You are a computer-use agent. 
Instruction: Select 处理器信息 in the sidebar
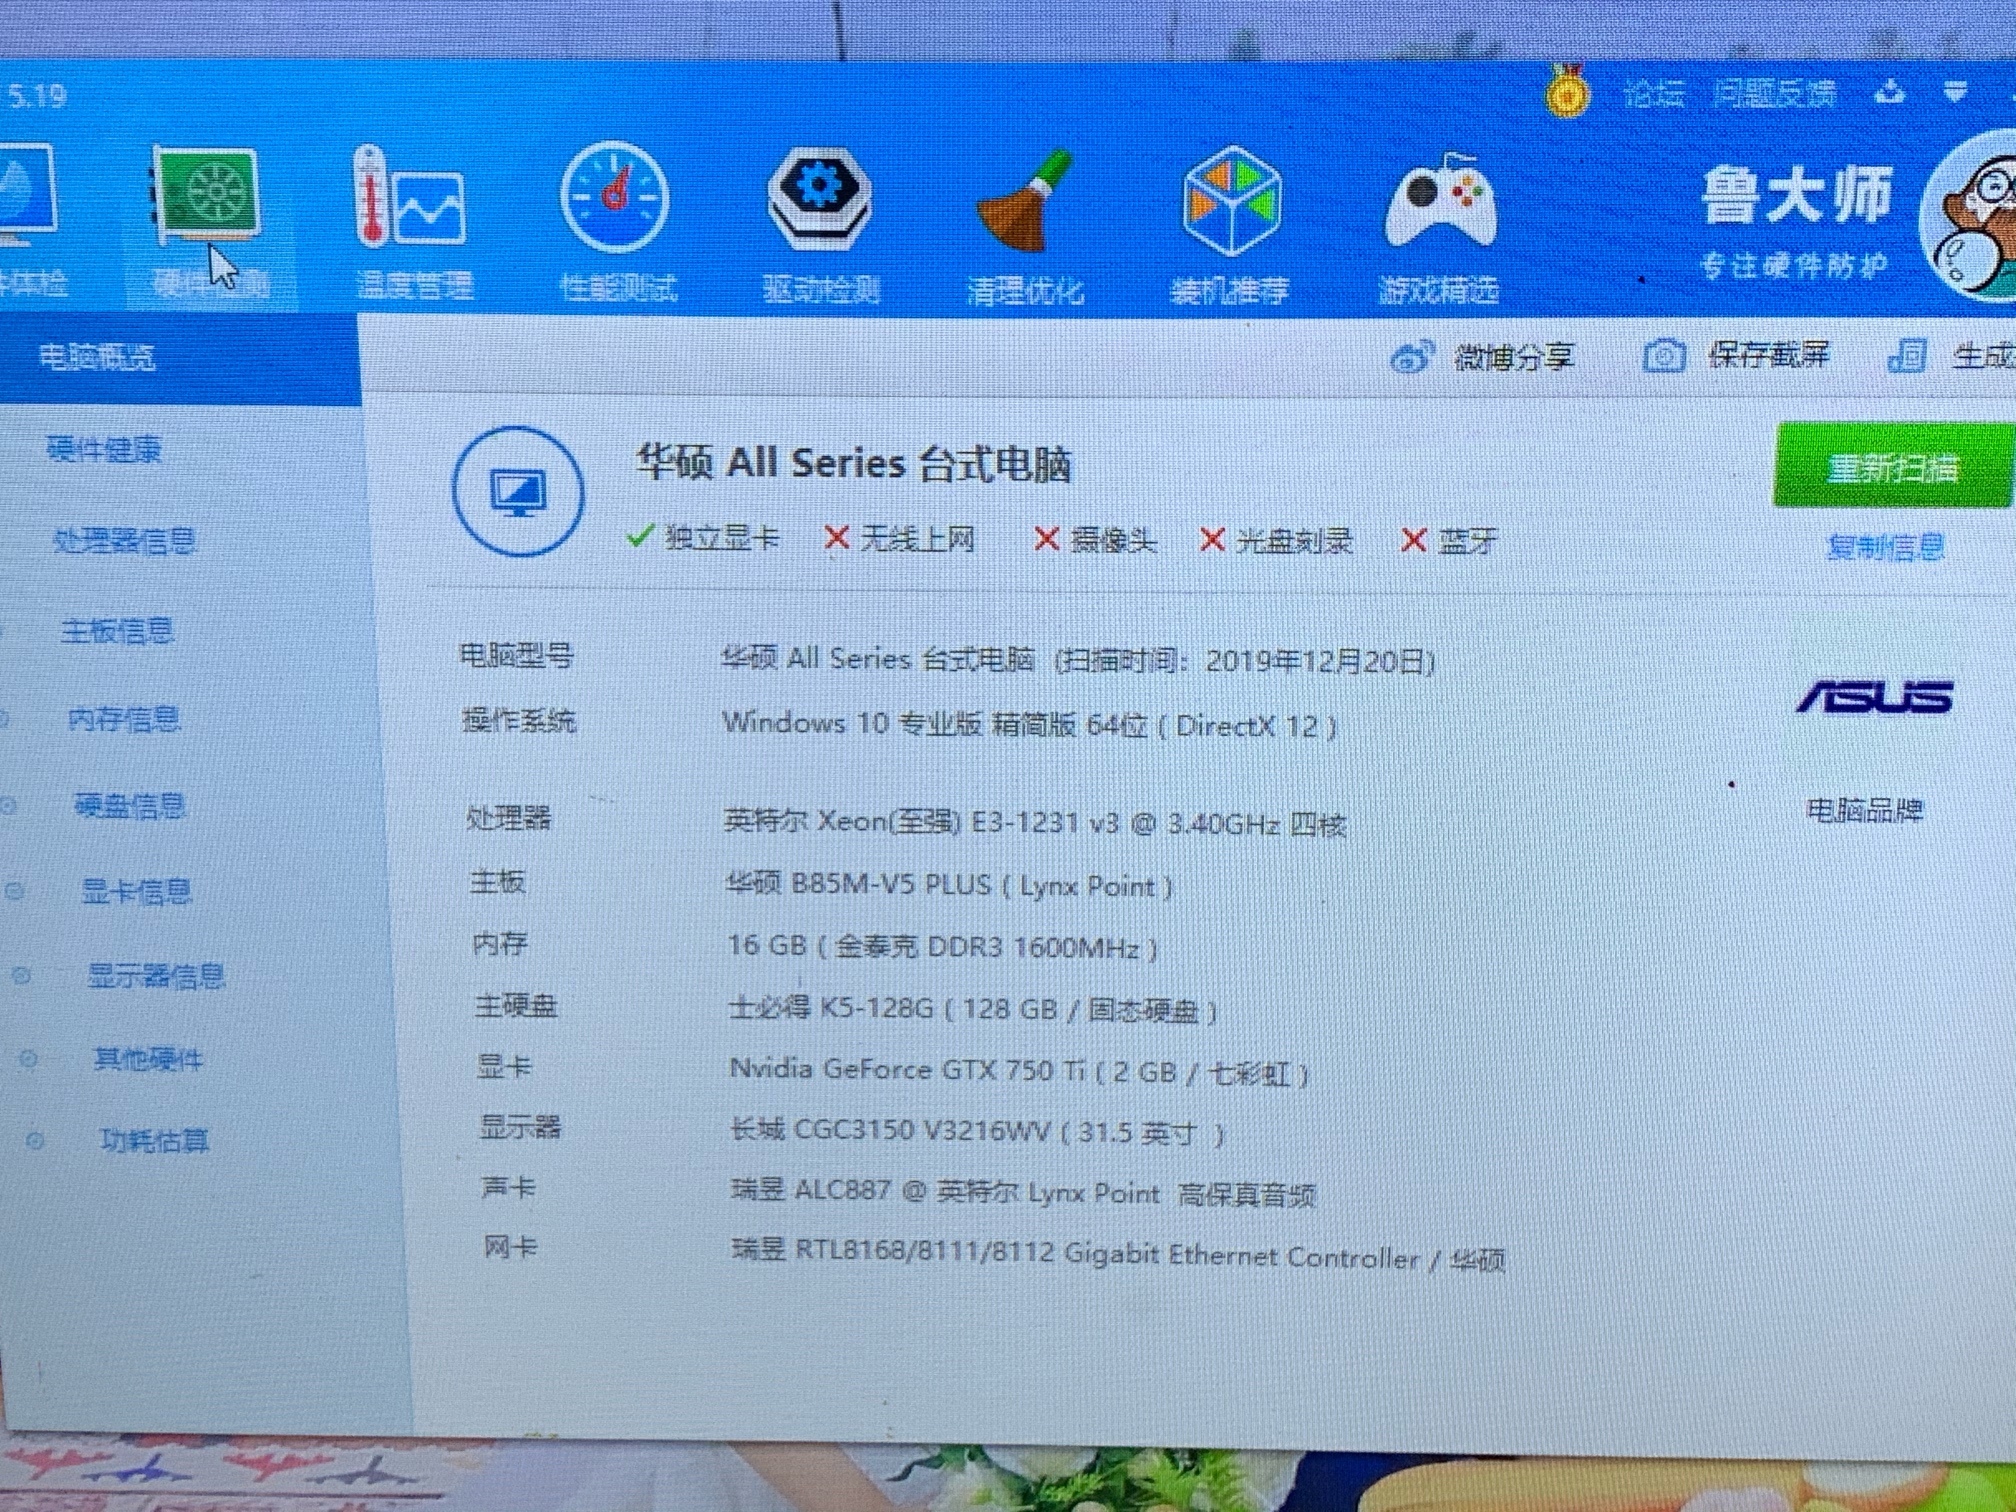[124, 541]
